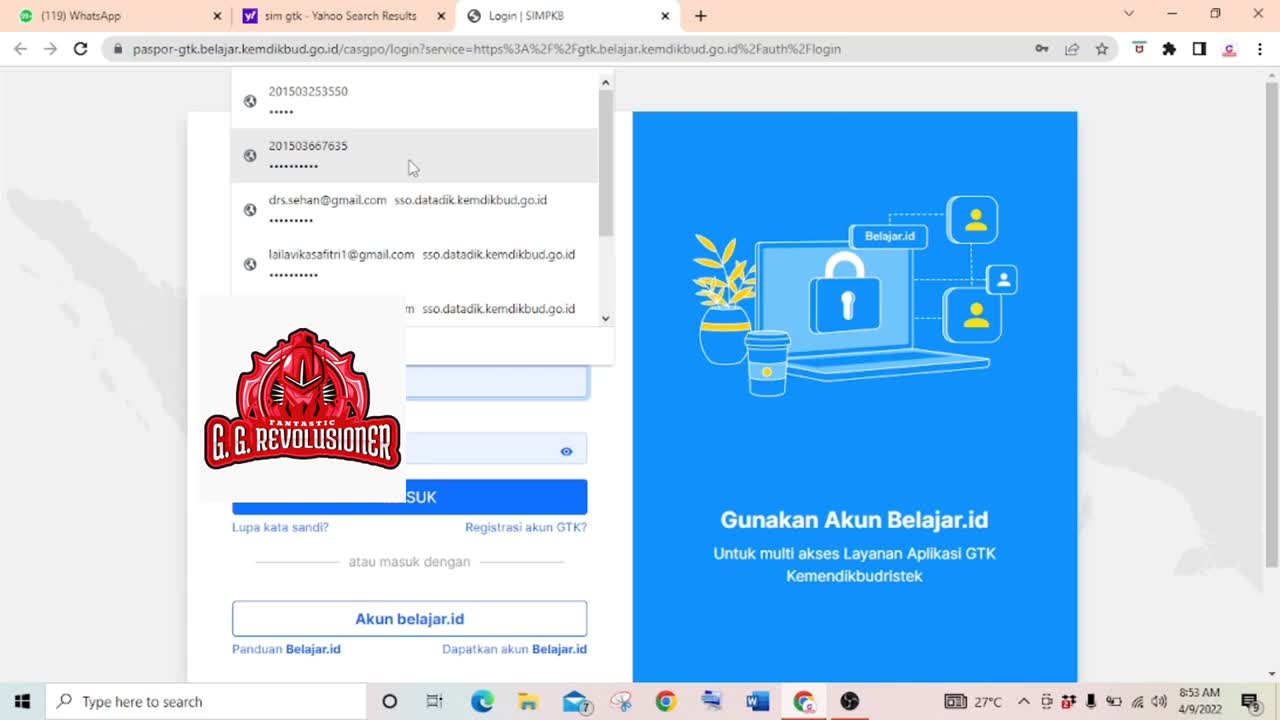Open the Chrome profile avatar
The image size is (1280, 720).
(x=1230, y=48)
